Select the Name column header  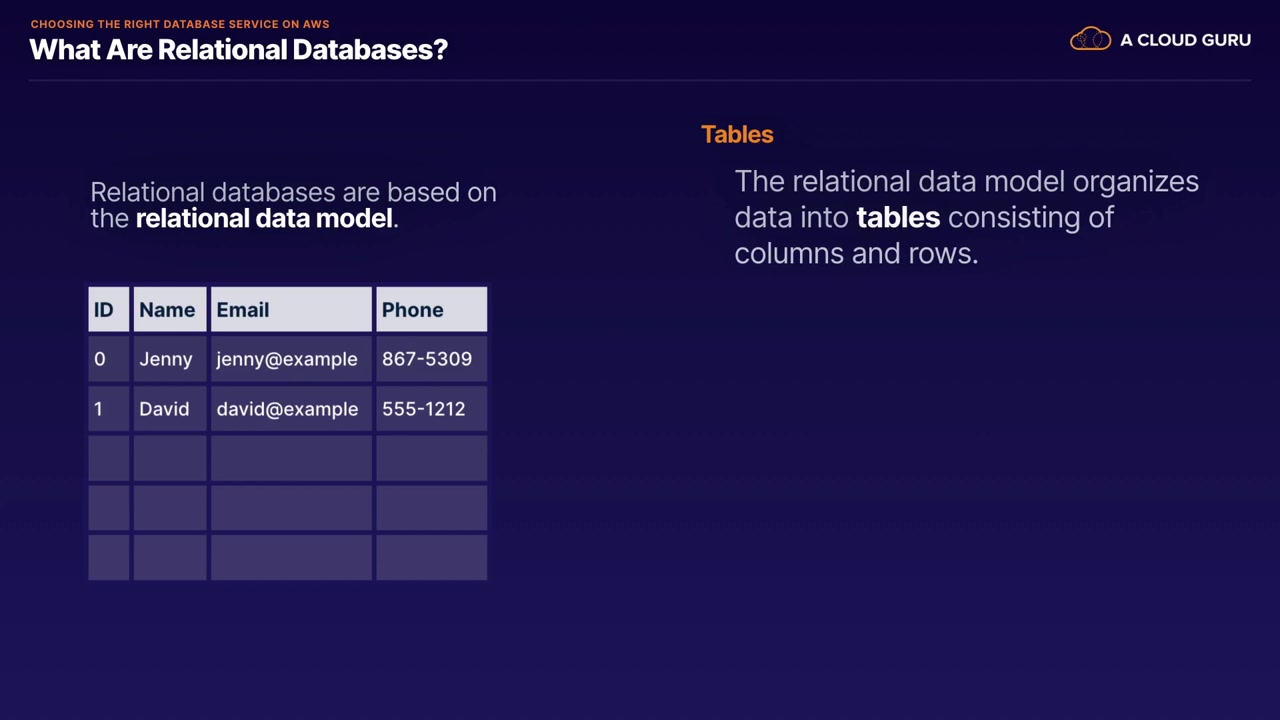[x=169, y=310]
